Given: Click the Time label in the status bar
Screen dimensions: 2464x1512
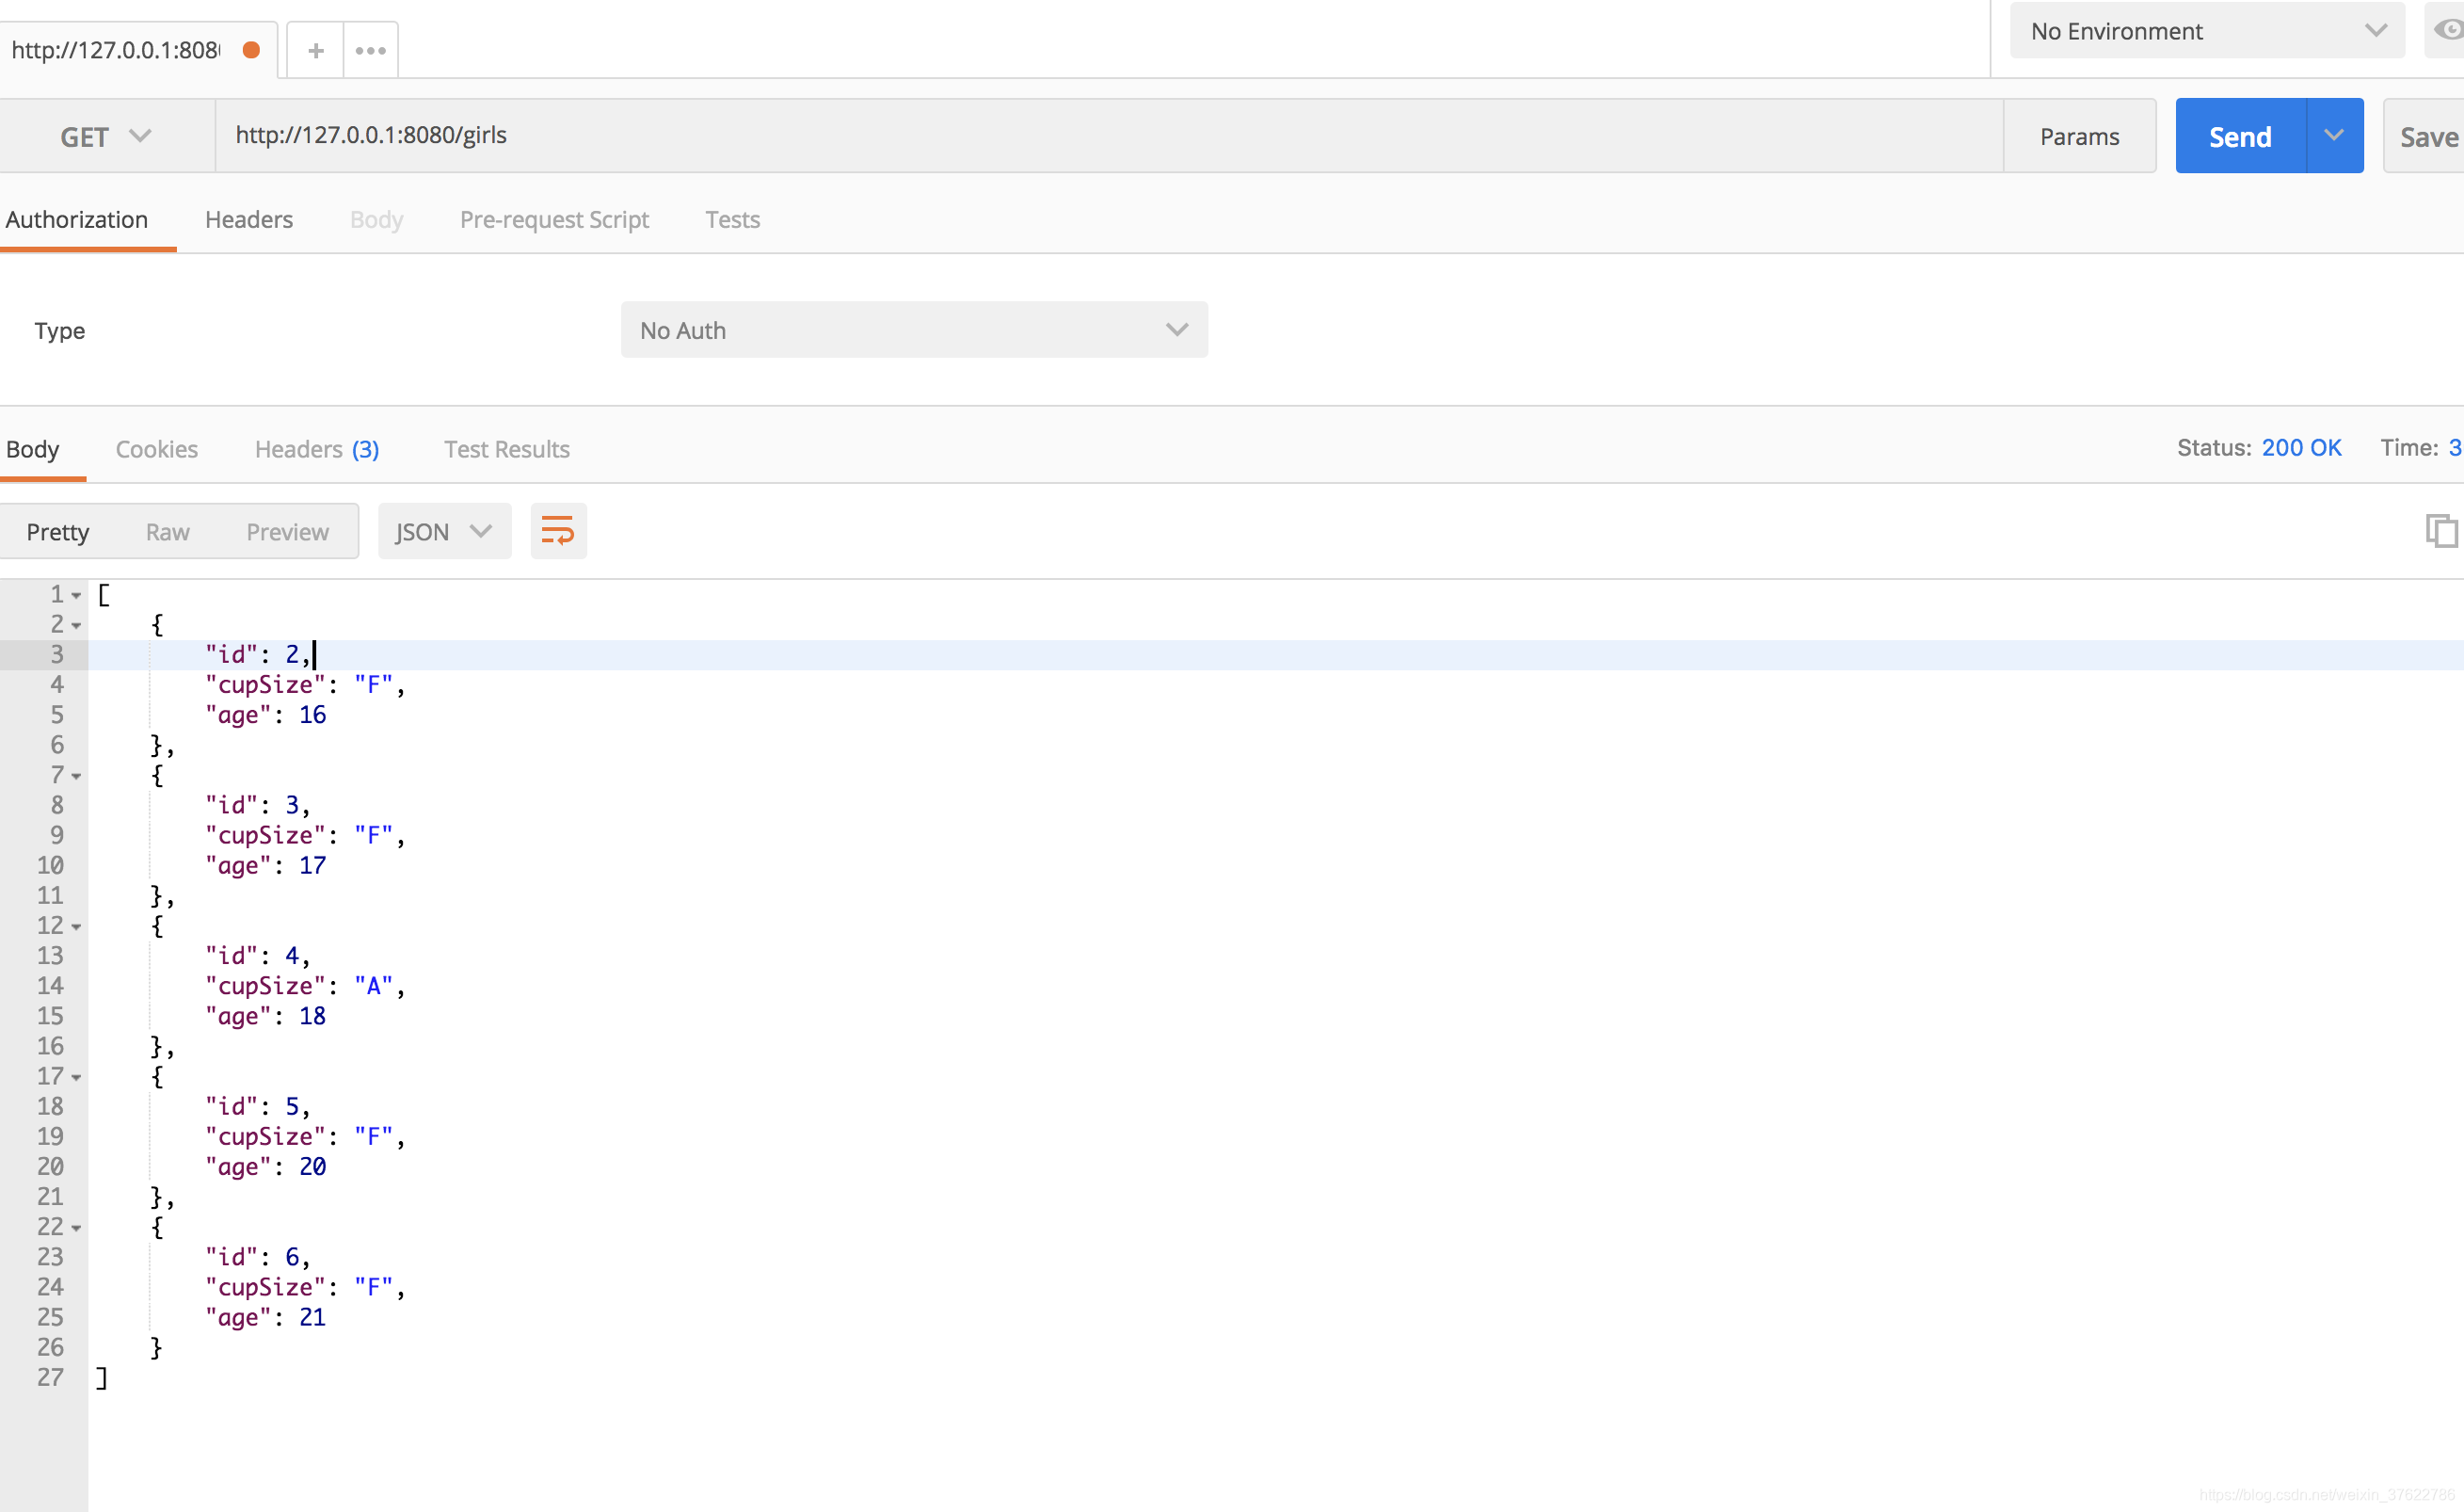Looking at the screenshot, I should 2409,448.
